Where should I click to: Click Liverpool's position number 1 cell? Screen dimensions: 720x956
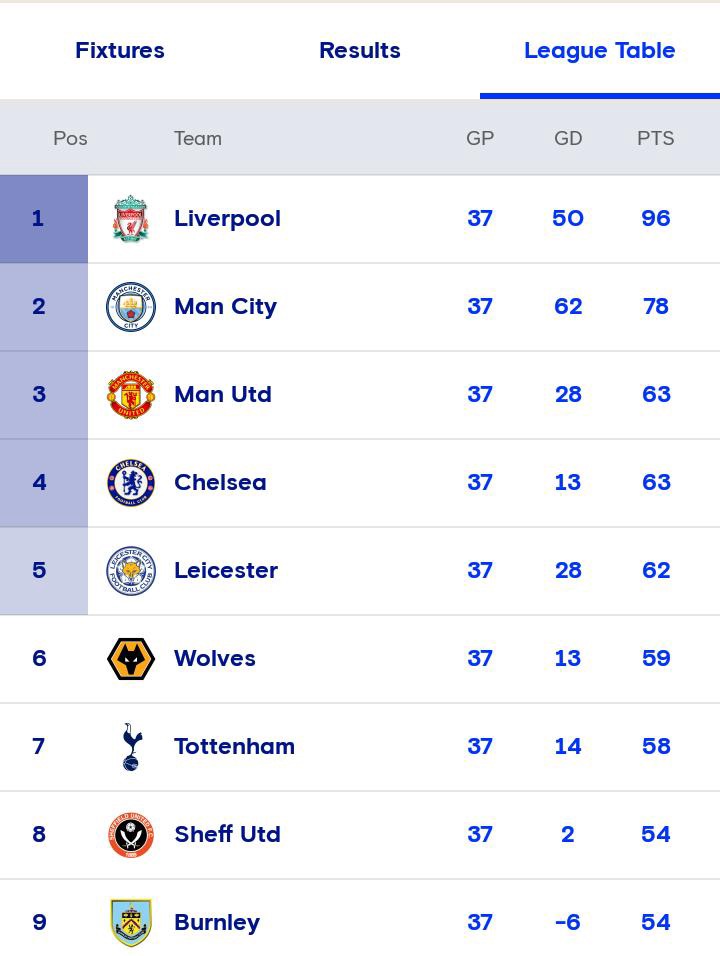coord(39,219)
